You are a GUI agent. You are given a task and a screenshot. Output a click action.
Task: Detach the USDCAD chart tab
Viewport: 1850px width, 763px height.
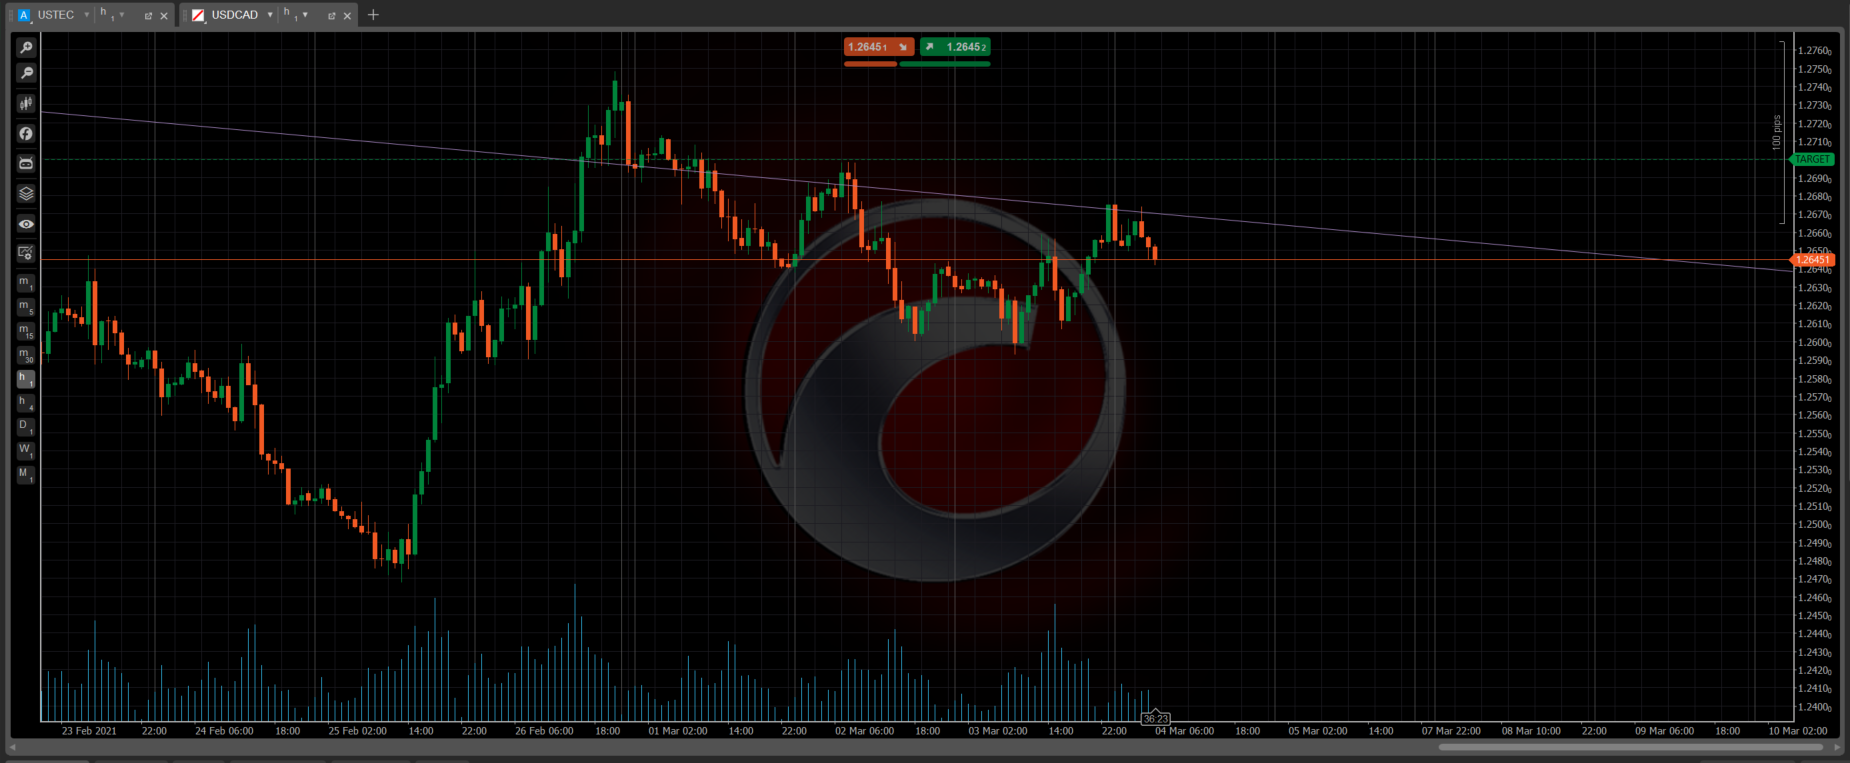click(x=331, y=16)
